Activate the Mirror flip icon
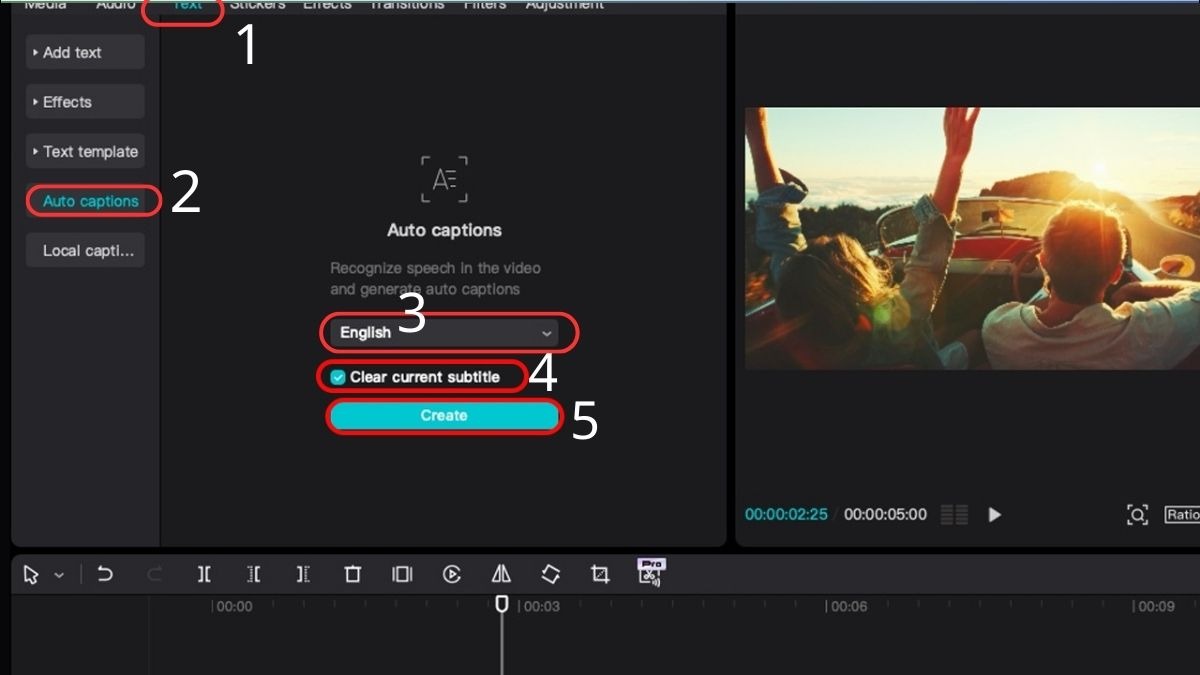Viewport: 1200px width, 675px height. 501,574
